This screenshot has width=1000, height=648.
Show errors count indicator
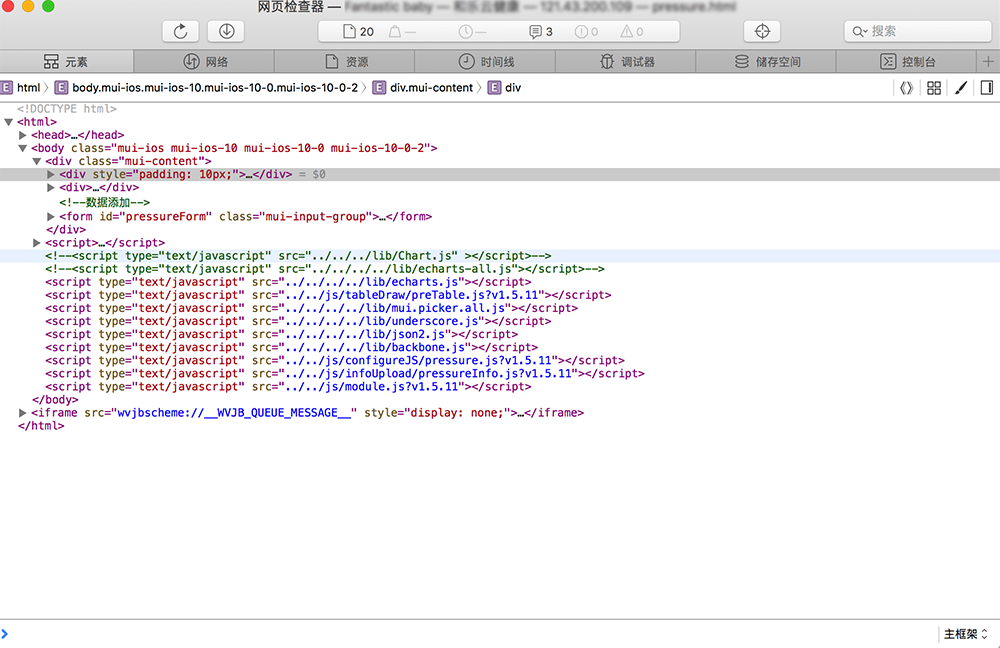tap(586, 32)
